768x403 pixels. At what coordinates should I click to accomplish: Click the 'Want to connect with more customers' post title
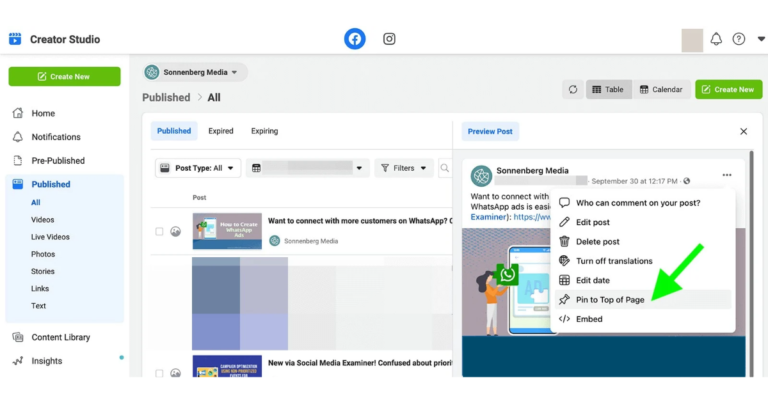[360, 221]
